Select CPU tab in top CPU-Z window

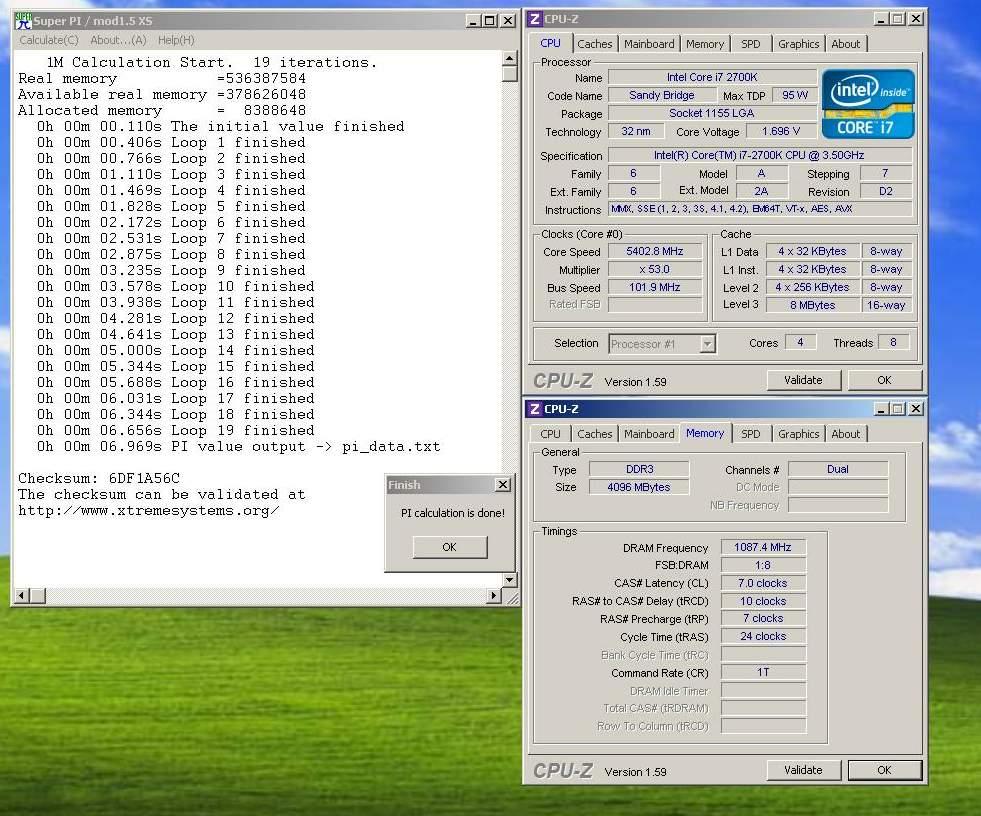click(x=551, y=43)
